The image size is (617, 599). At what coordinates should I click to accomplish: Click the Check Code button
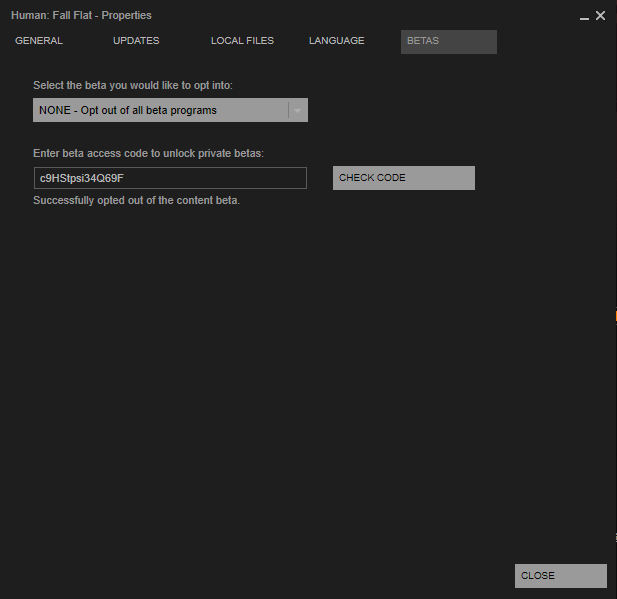[x=404, y=178]
